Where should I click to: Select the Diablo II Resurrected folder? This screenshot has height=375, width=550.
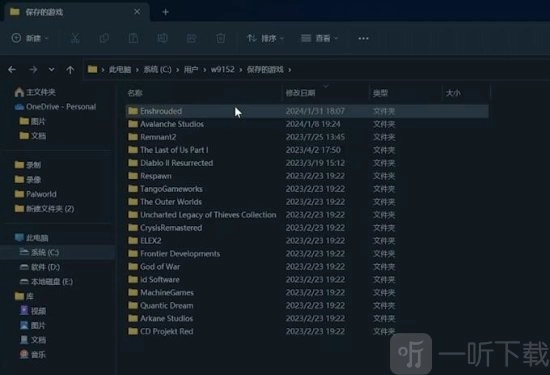click(x=170, y=163)
